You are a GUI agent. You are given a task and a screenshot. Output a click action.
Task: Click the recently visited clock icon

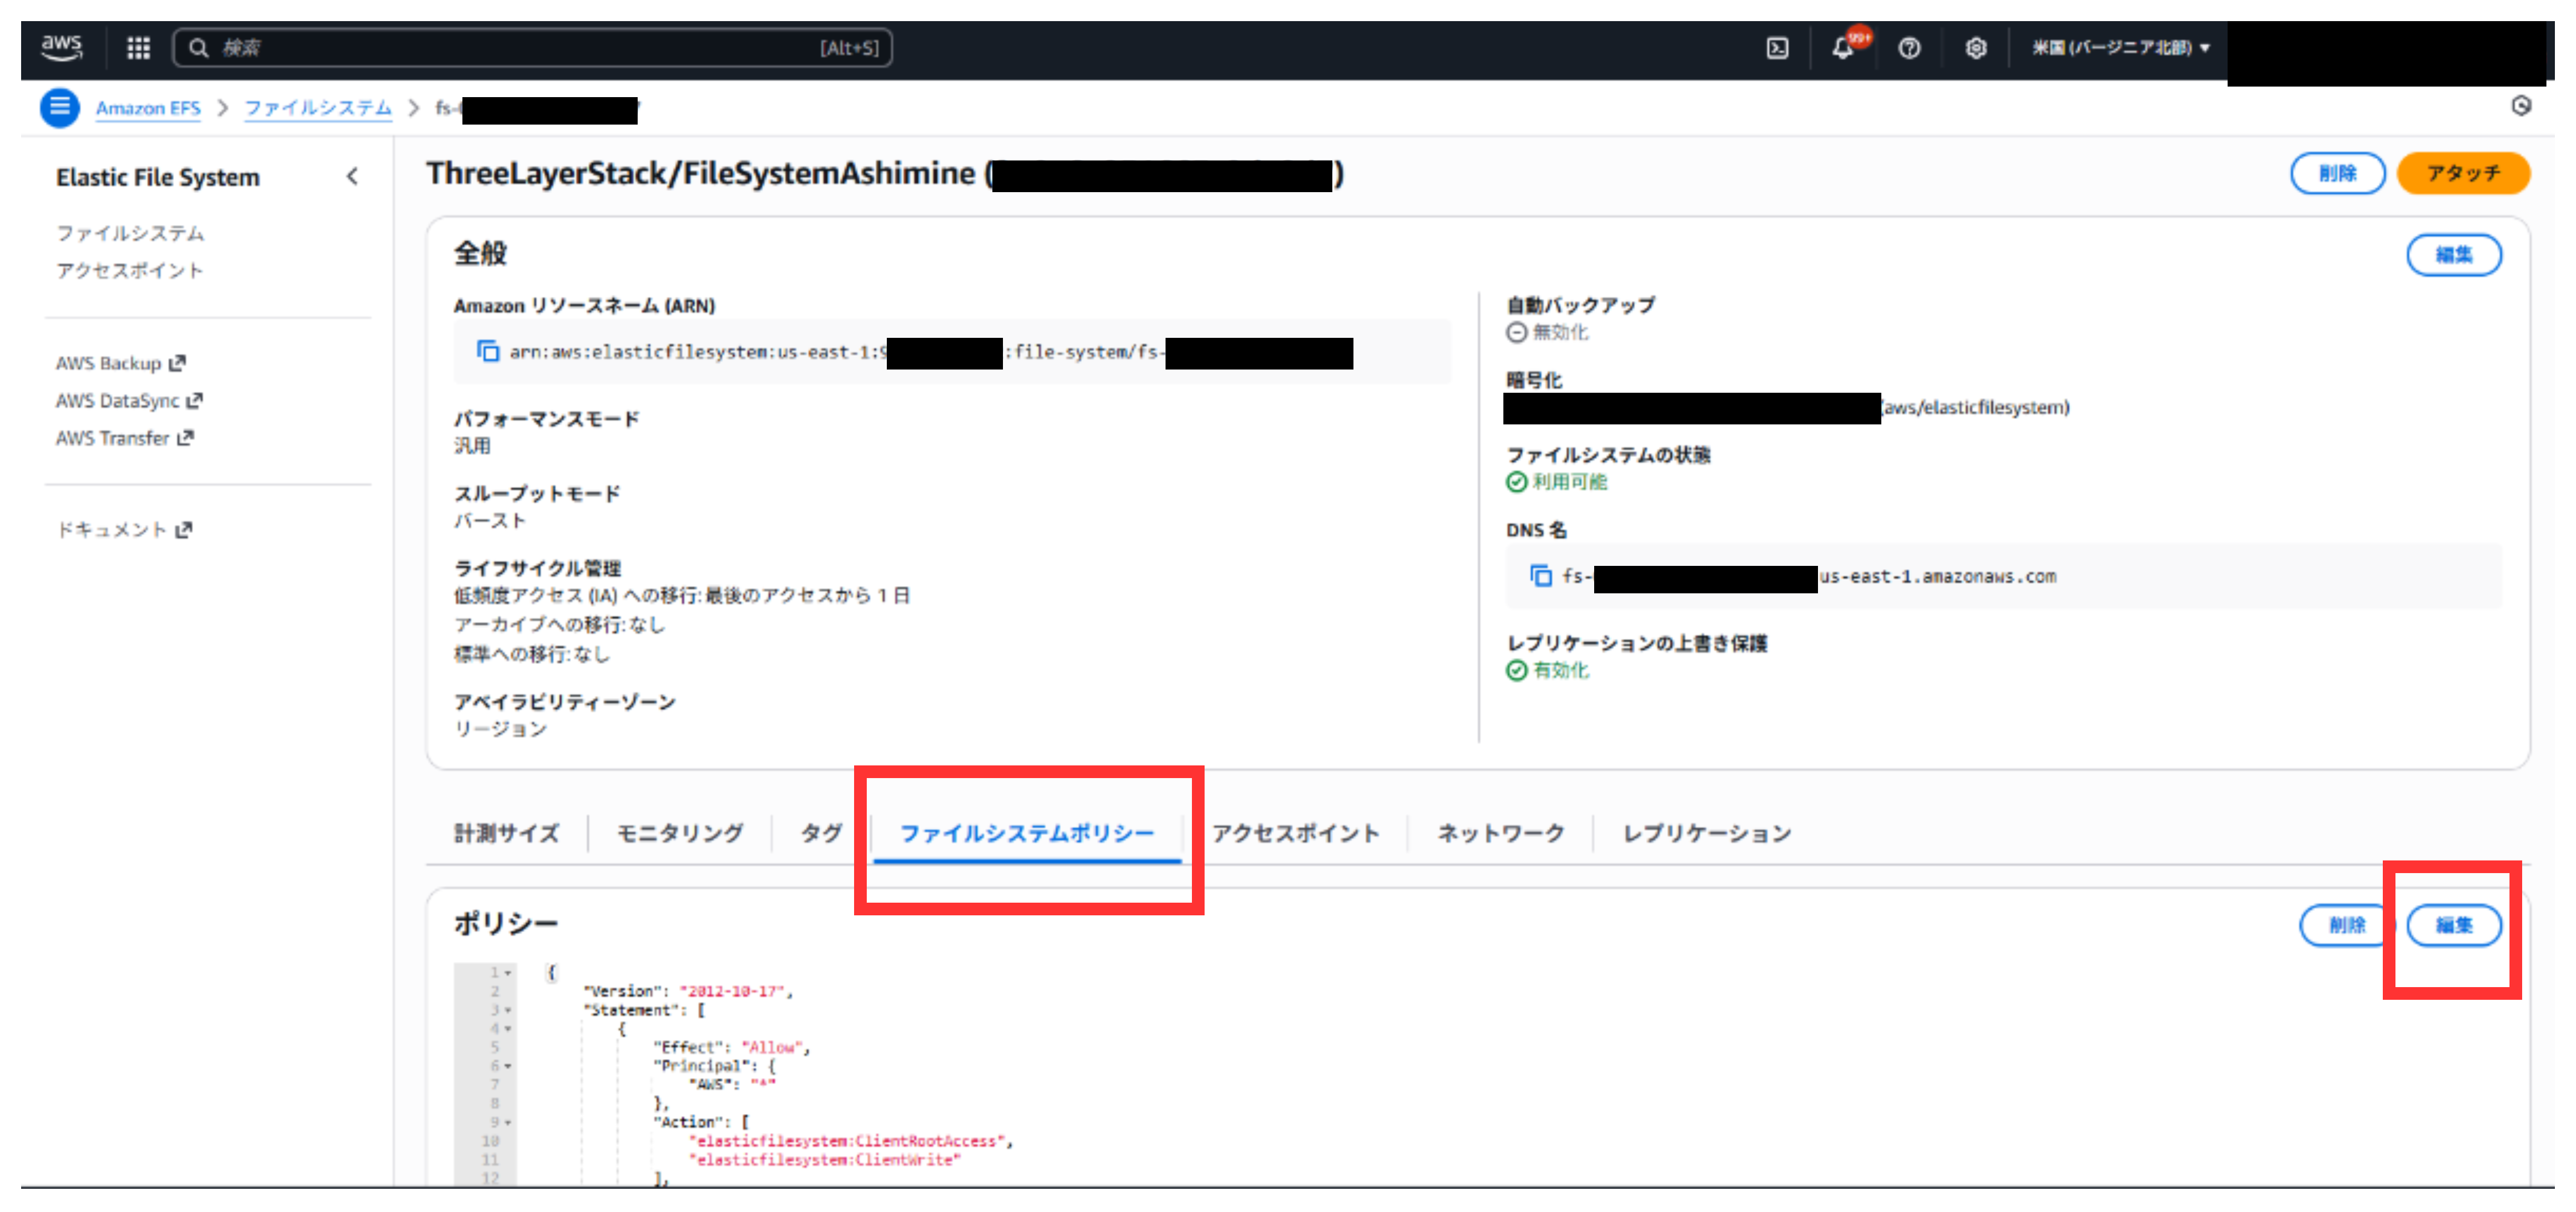point(2522,106)
